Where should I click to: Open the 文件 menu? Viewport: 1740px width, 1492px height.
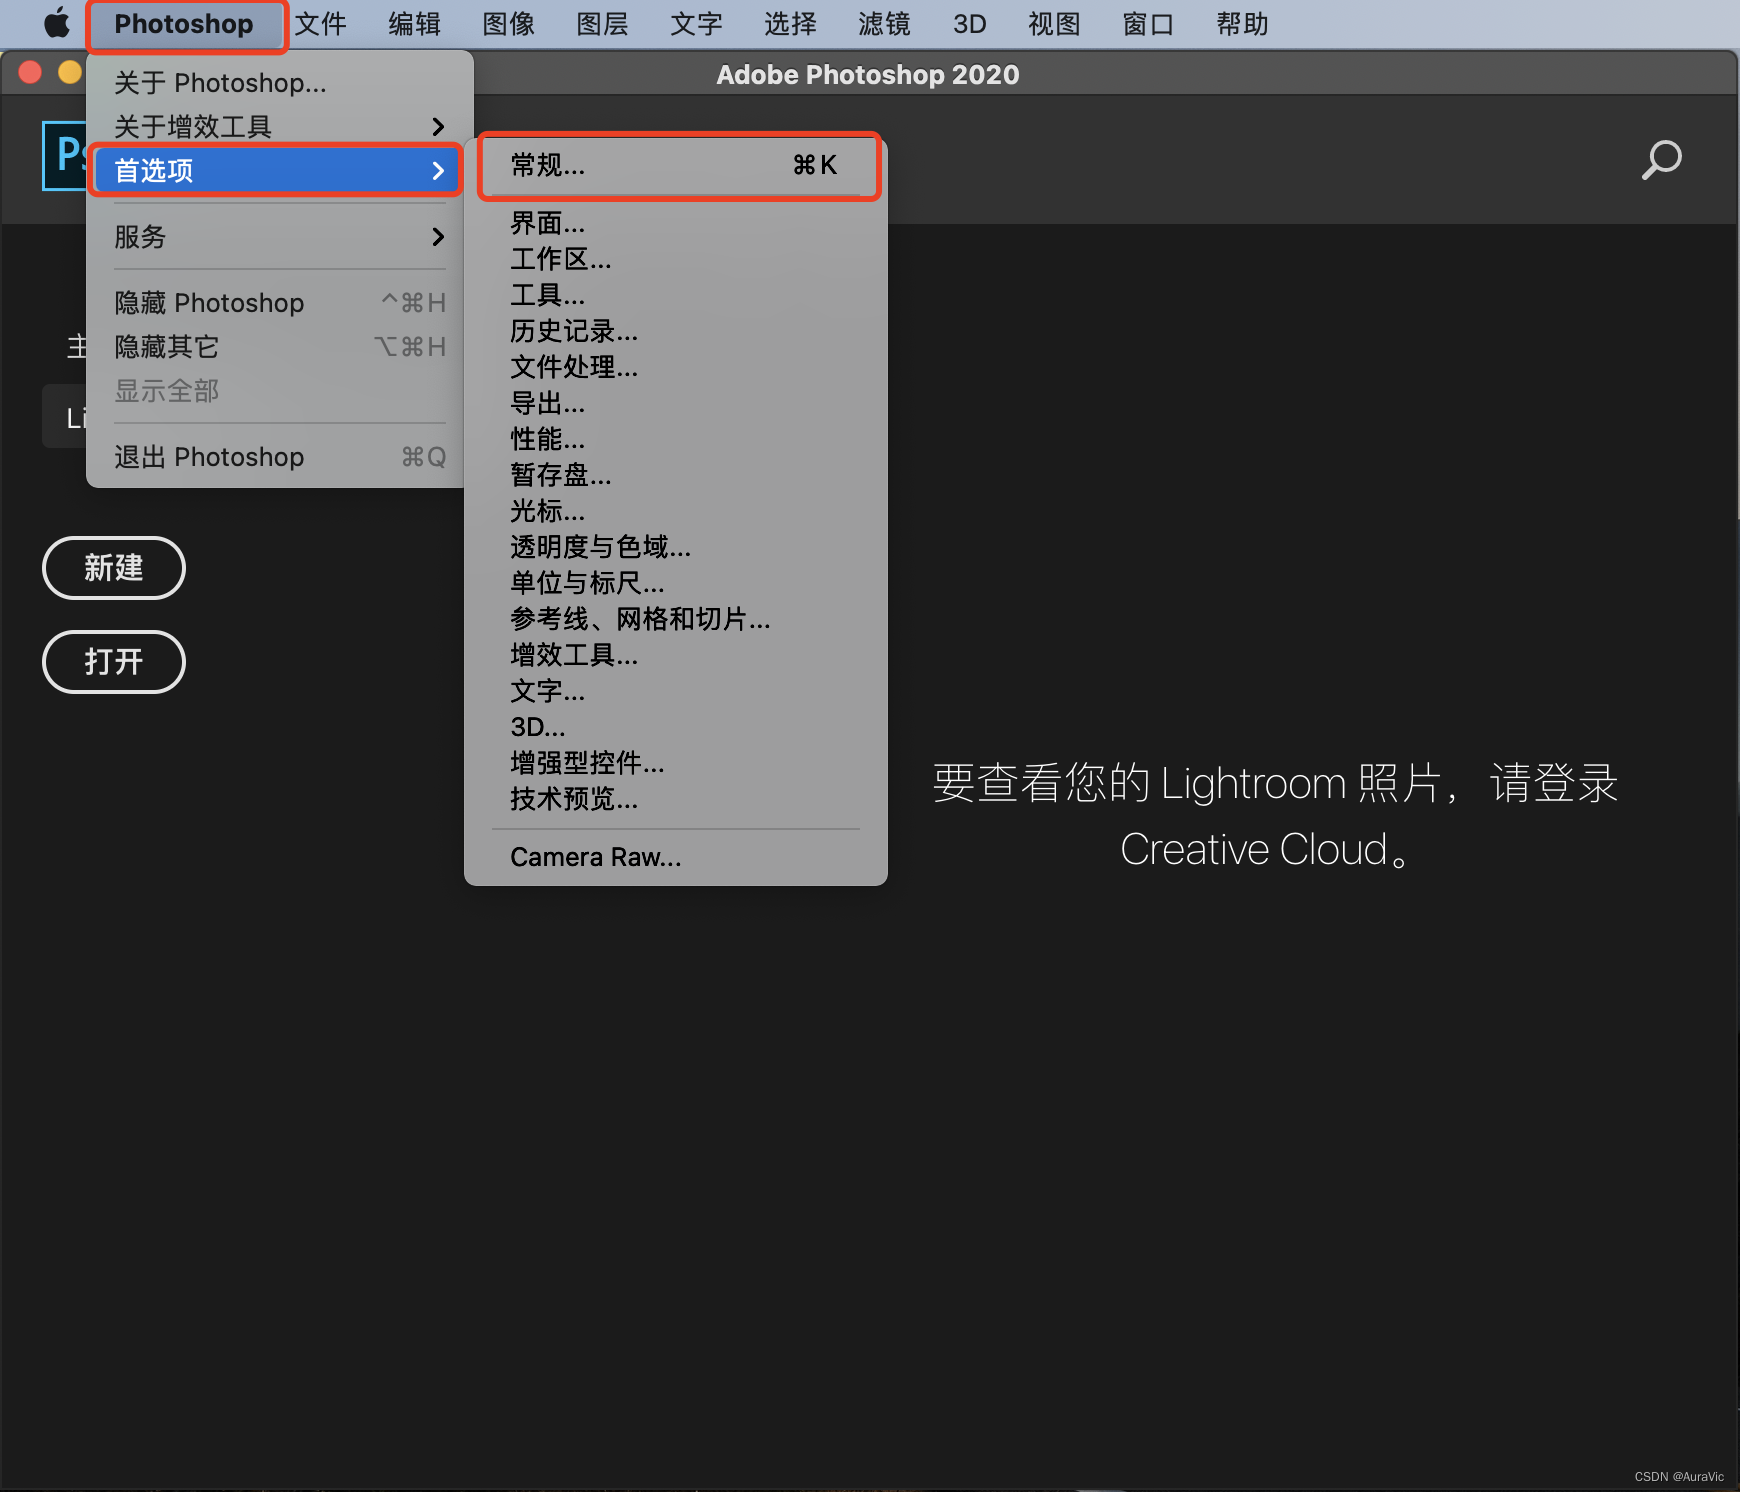[320, 24]
